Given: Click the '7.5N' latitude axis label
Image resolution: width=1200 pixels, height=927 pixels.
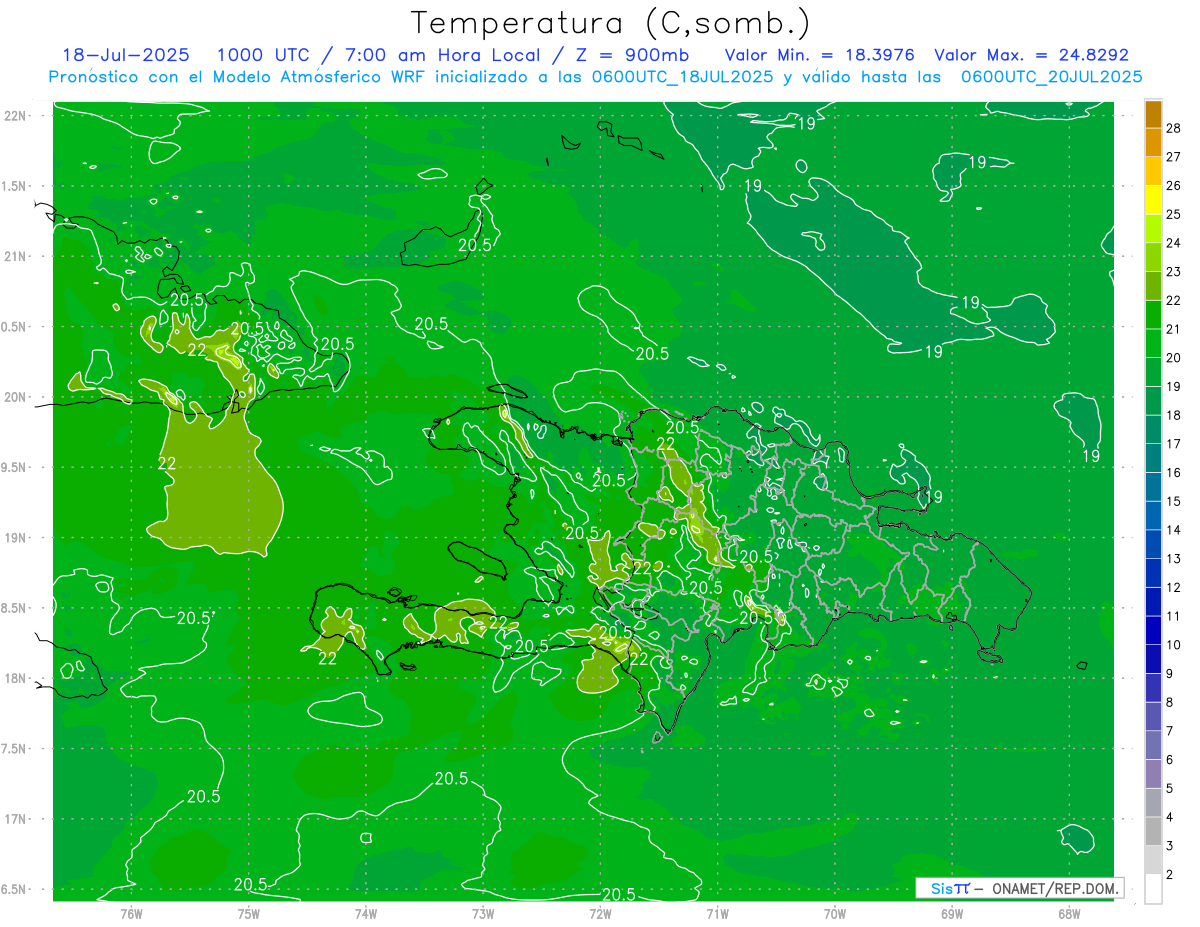Looking at the screenshot, I should pyautogui.click(x=15, y=748).
